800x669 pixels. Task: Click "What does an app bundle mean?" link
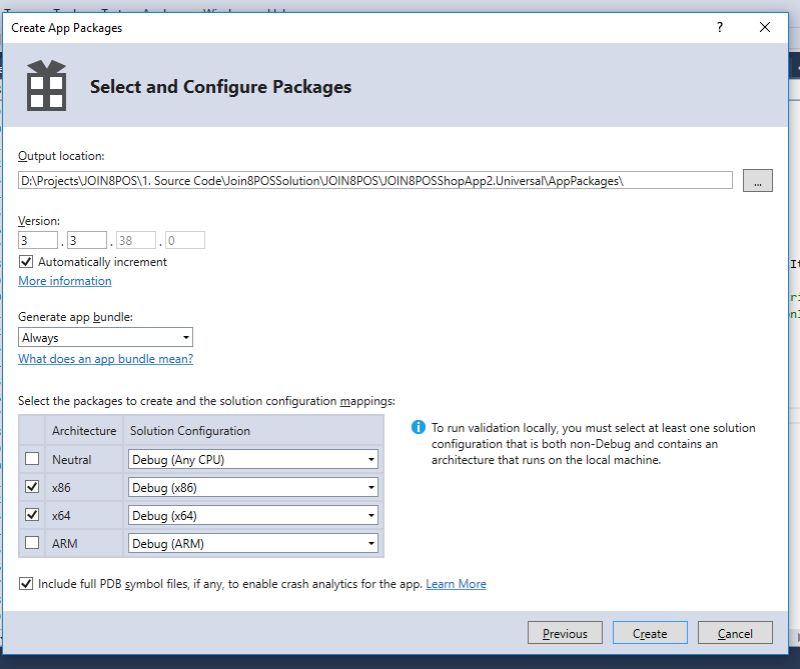[105, 357]
